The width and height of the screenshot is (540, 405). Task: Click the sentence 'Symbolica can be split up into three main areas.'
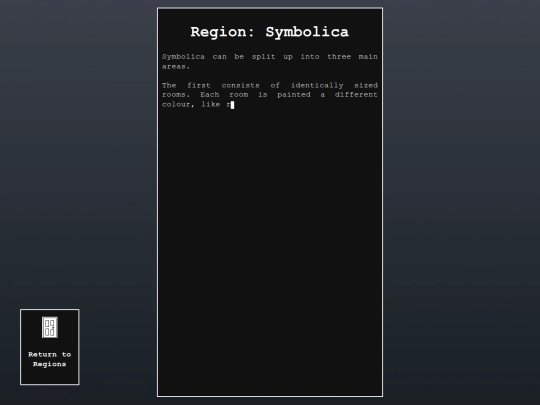pos(270,61)
